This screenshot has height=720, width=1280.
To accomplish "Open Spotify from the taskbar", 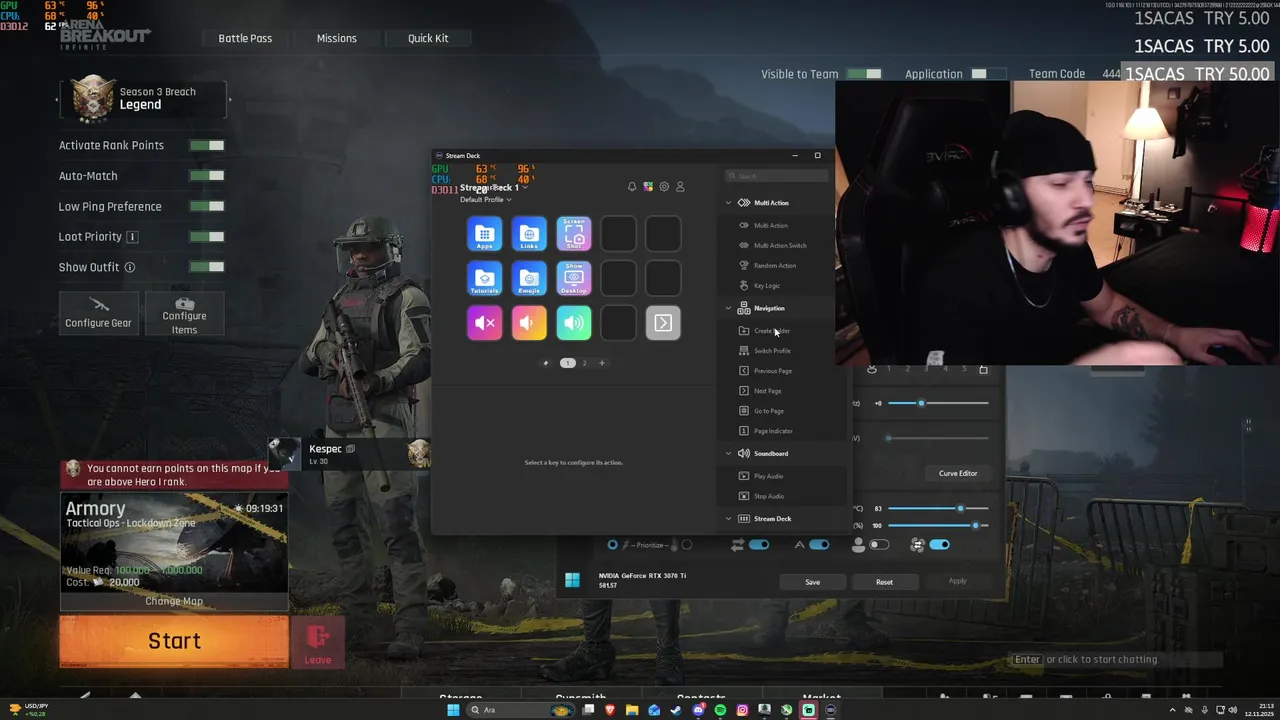I will pos(720,710).
